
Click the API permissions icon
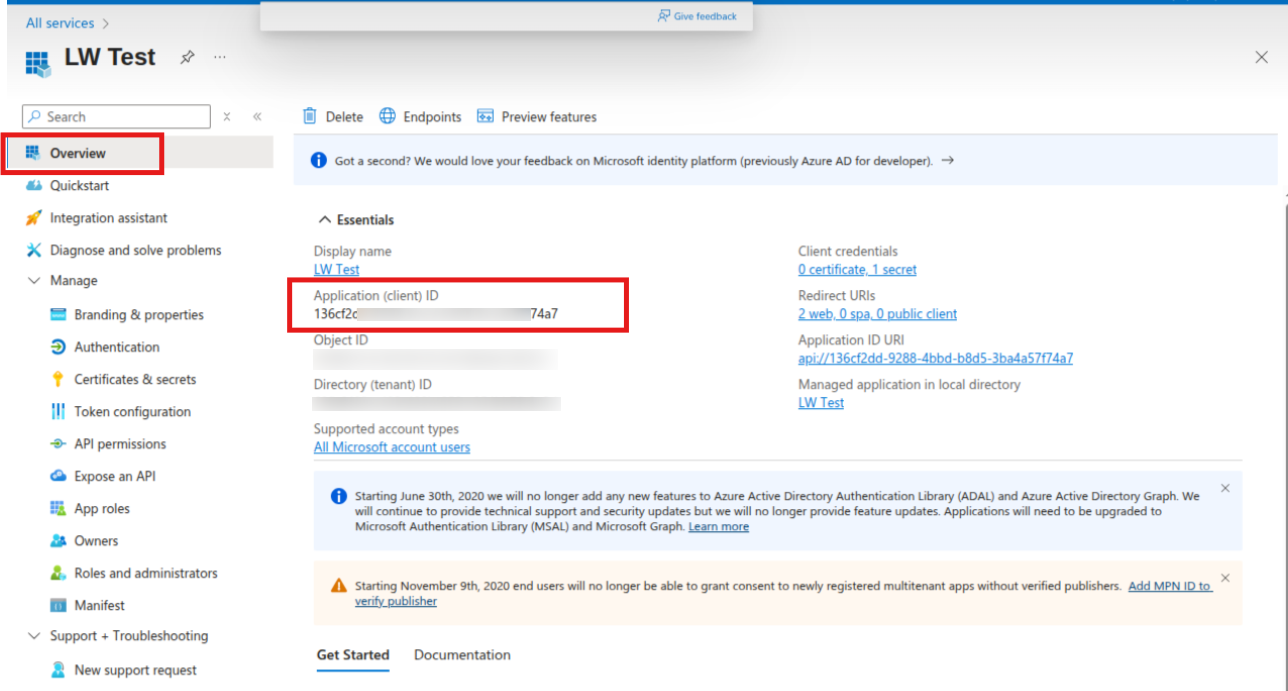pyautogui.click(x=58, y=444)
